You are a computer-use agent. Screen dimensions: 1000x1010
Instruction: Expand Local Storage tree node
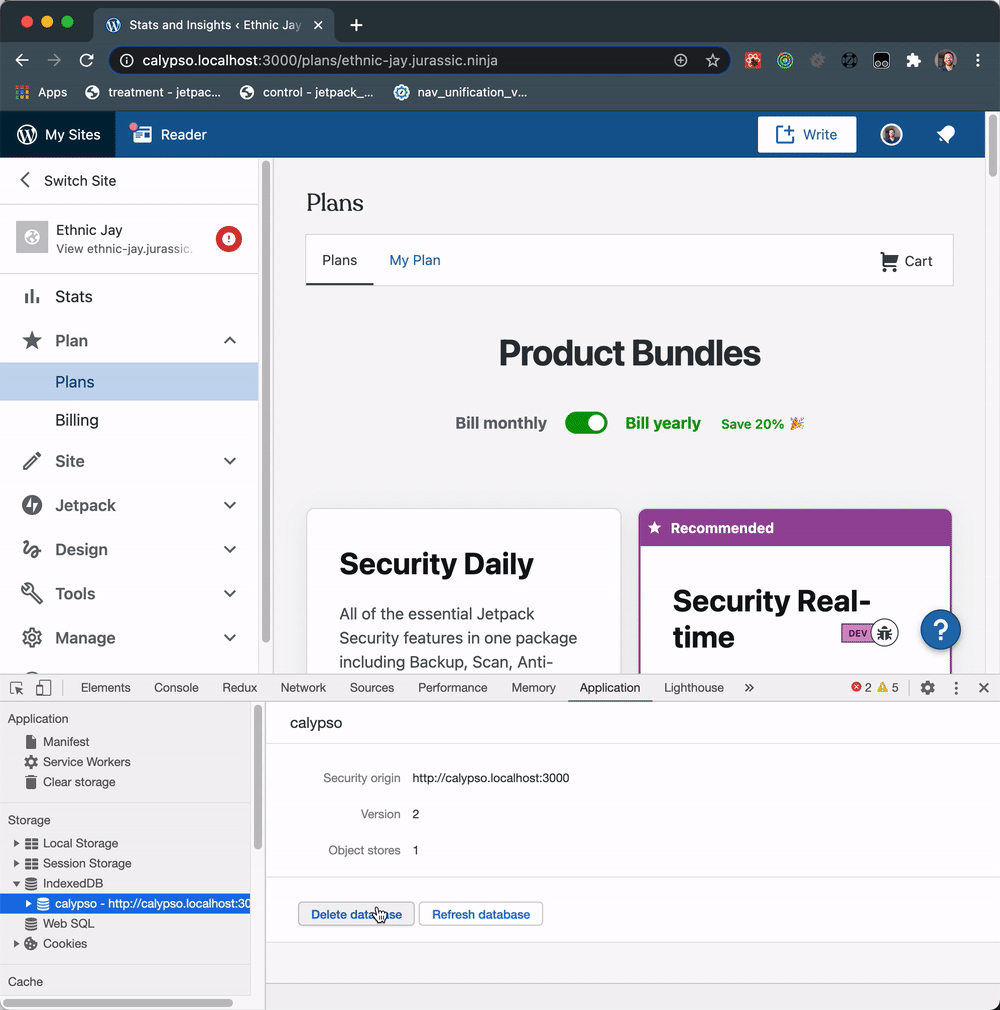pyautogui.click(x=17, y=843)
